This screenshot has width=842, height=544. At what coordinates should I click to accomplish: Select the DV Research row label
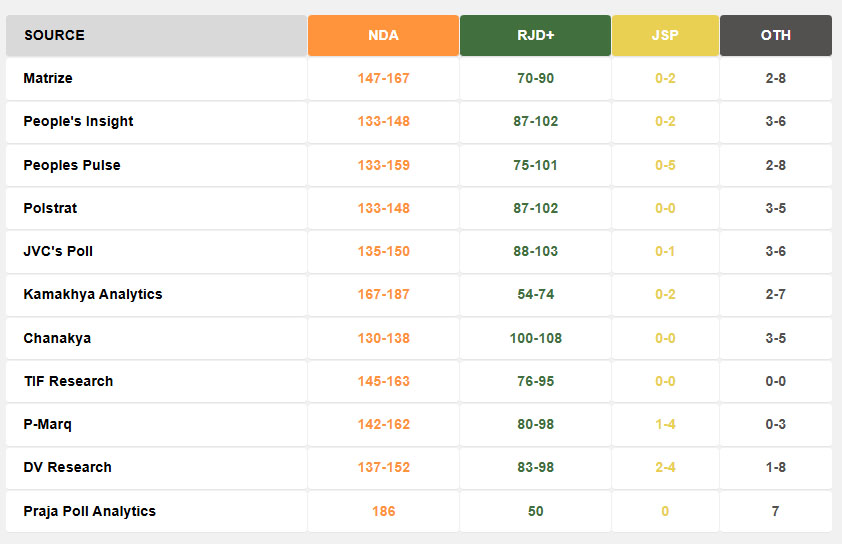67,467
